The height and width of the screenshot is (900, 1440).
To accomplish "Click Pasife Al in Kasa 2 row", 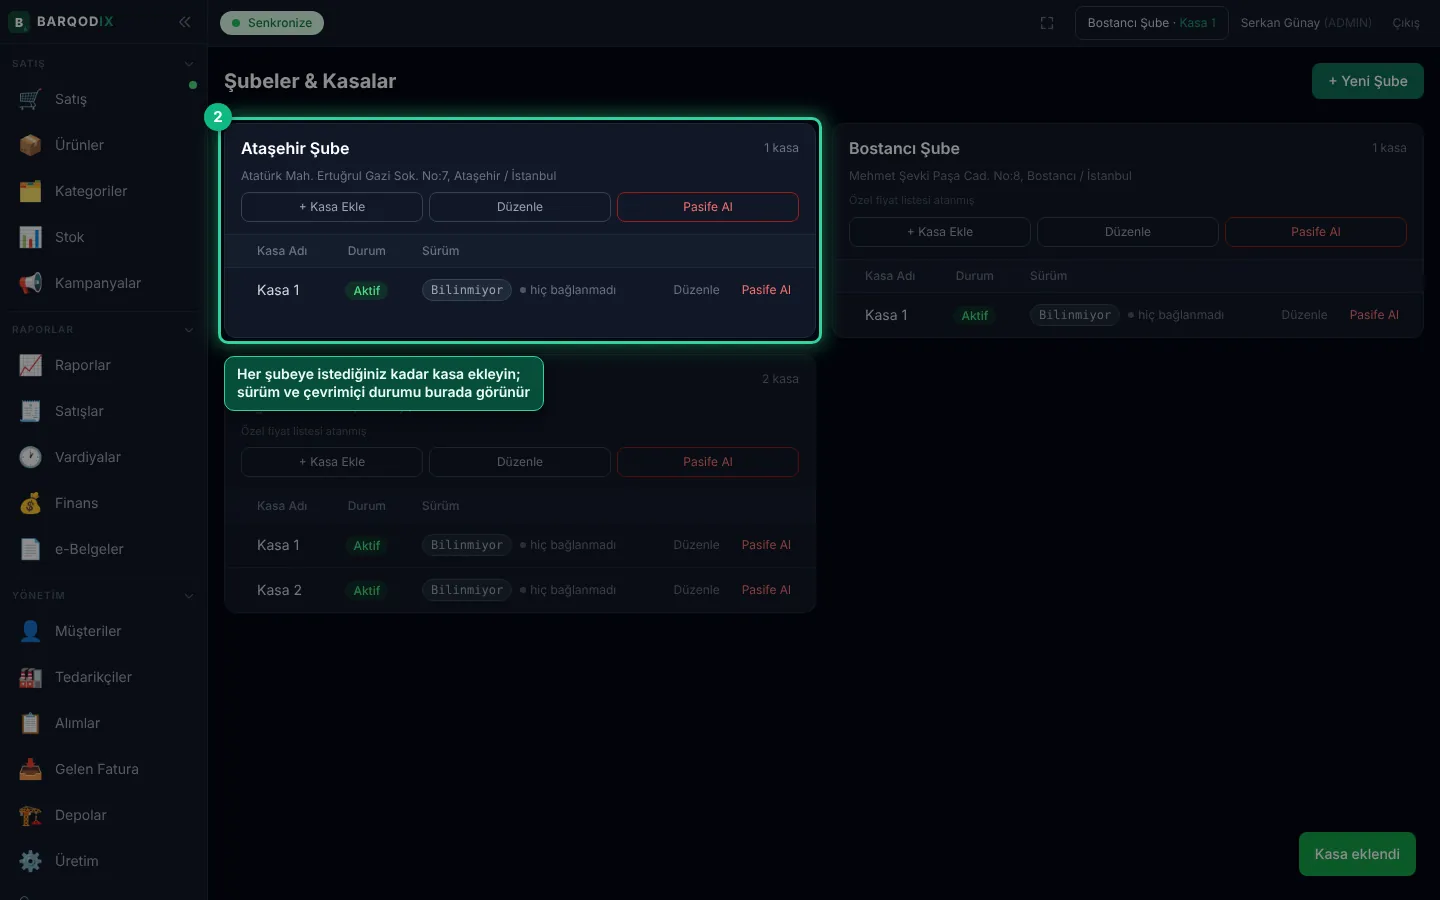I will (766, 590).
